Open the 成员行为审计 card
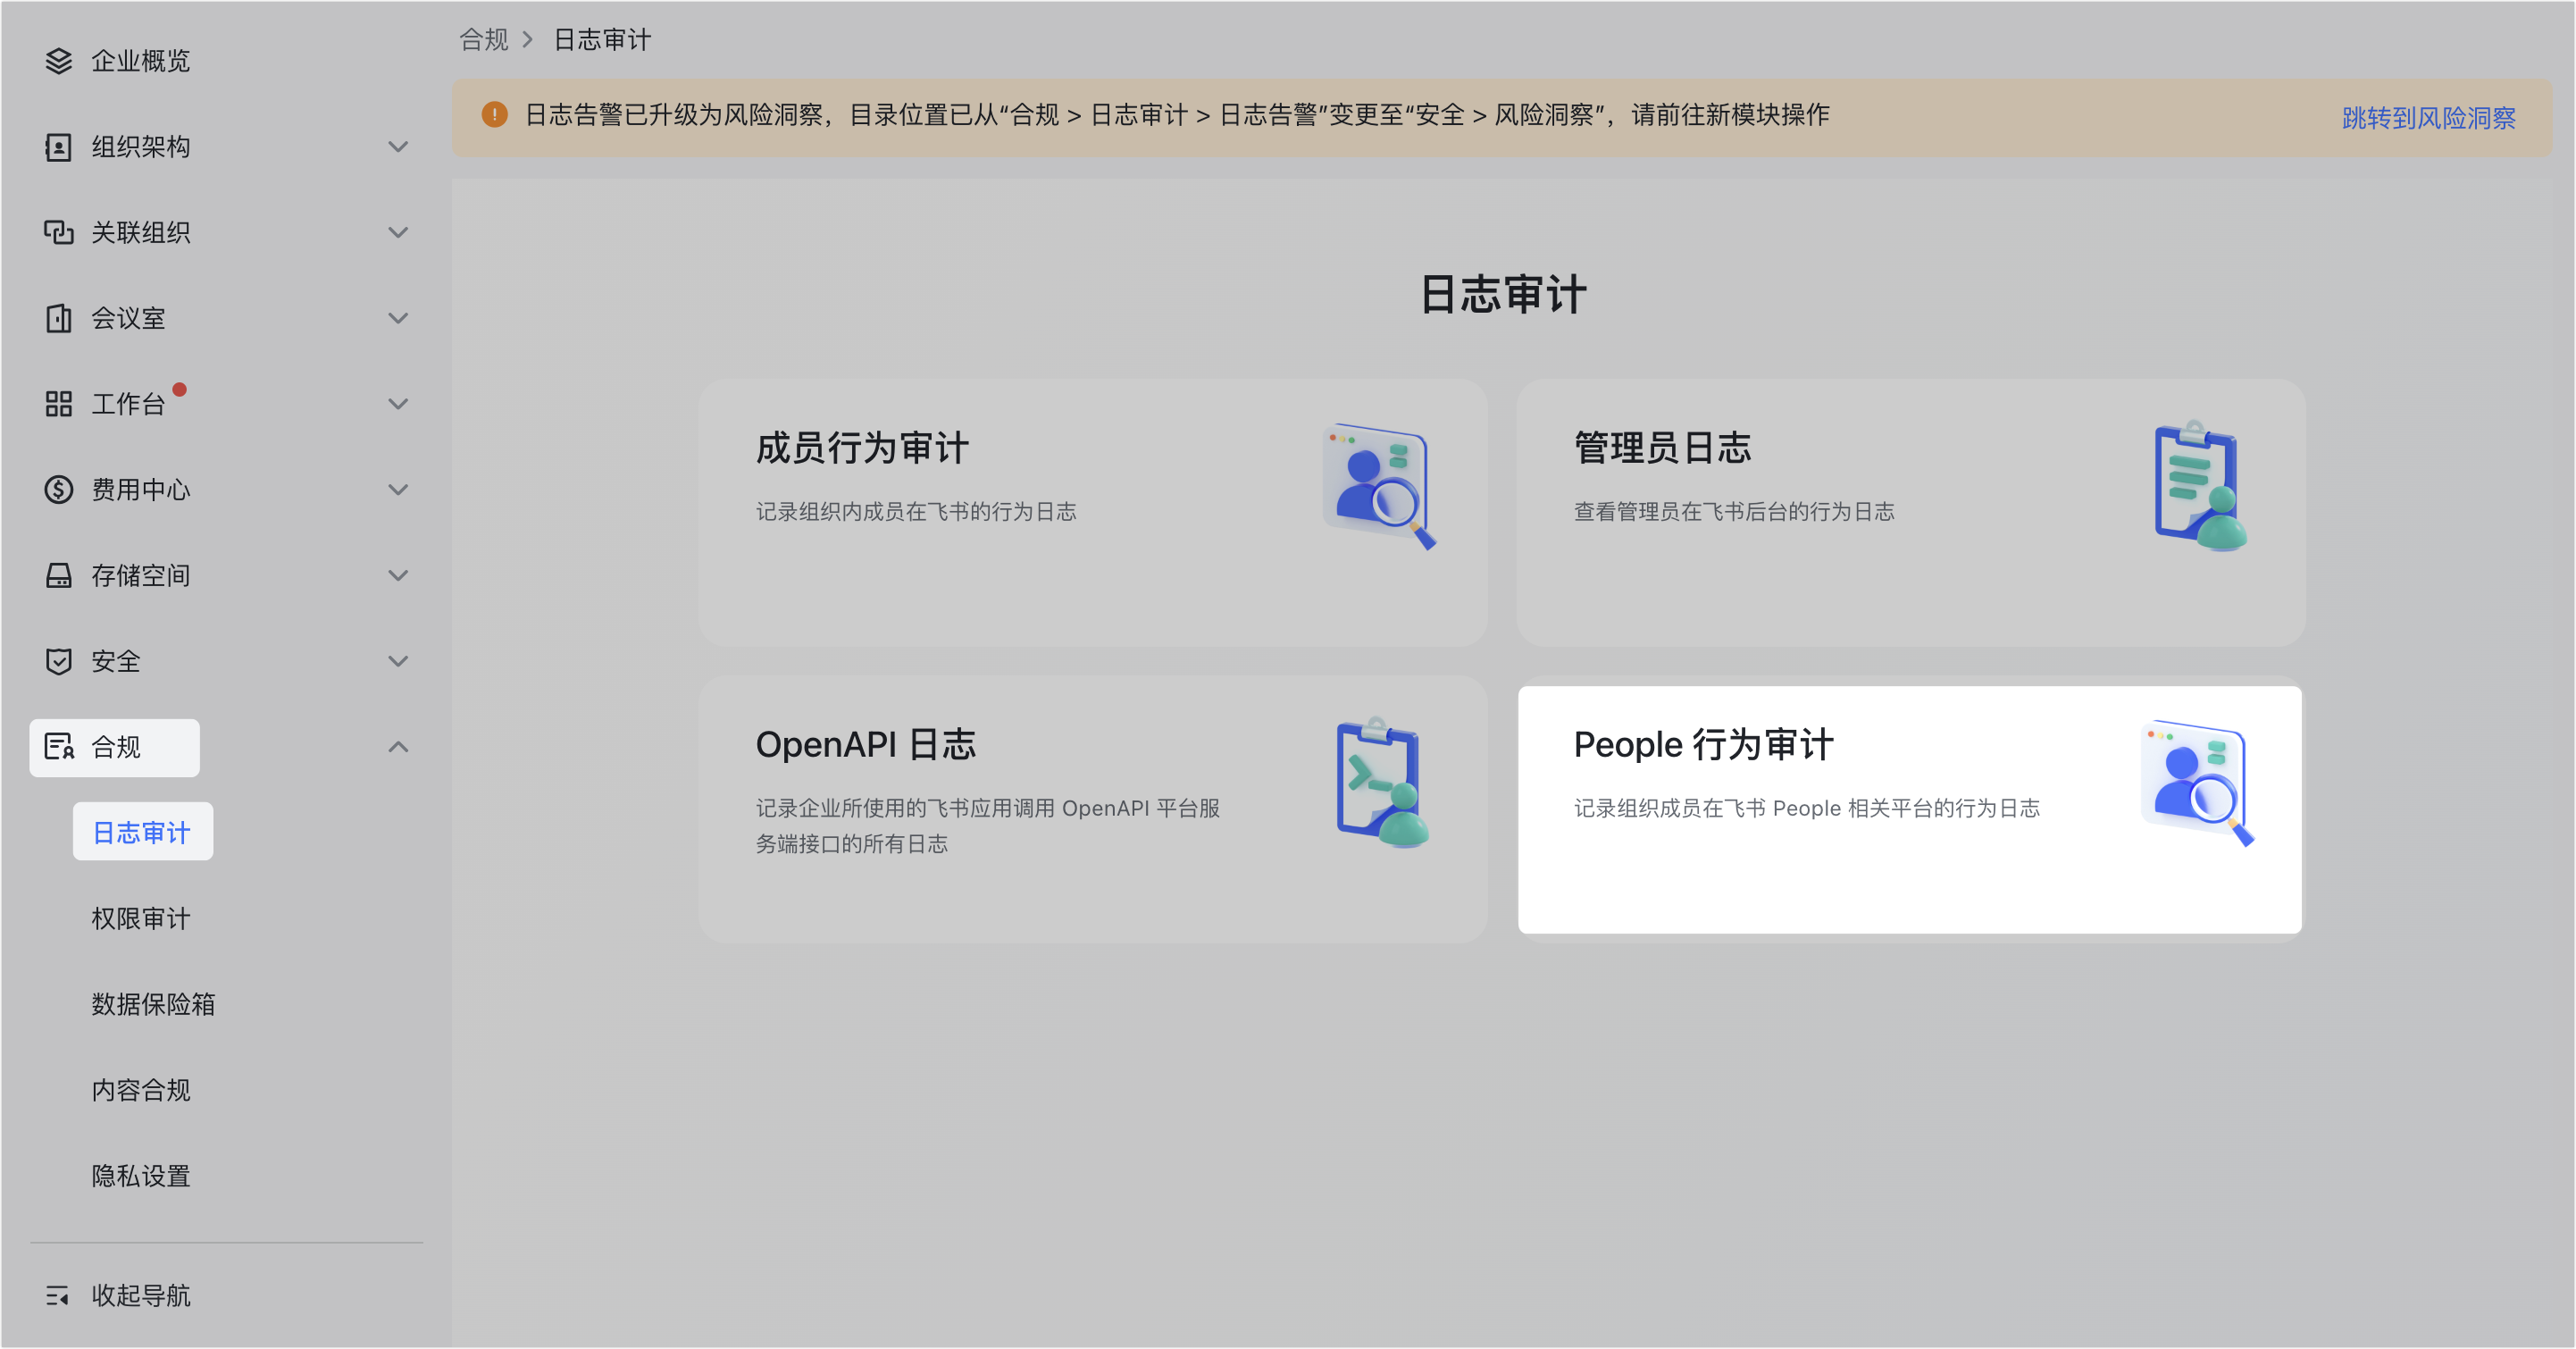 1092,512
